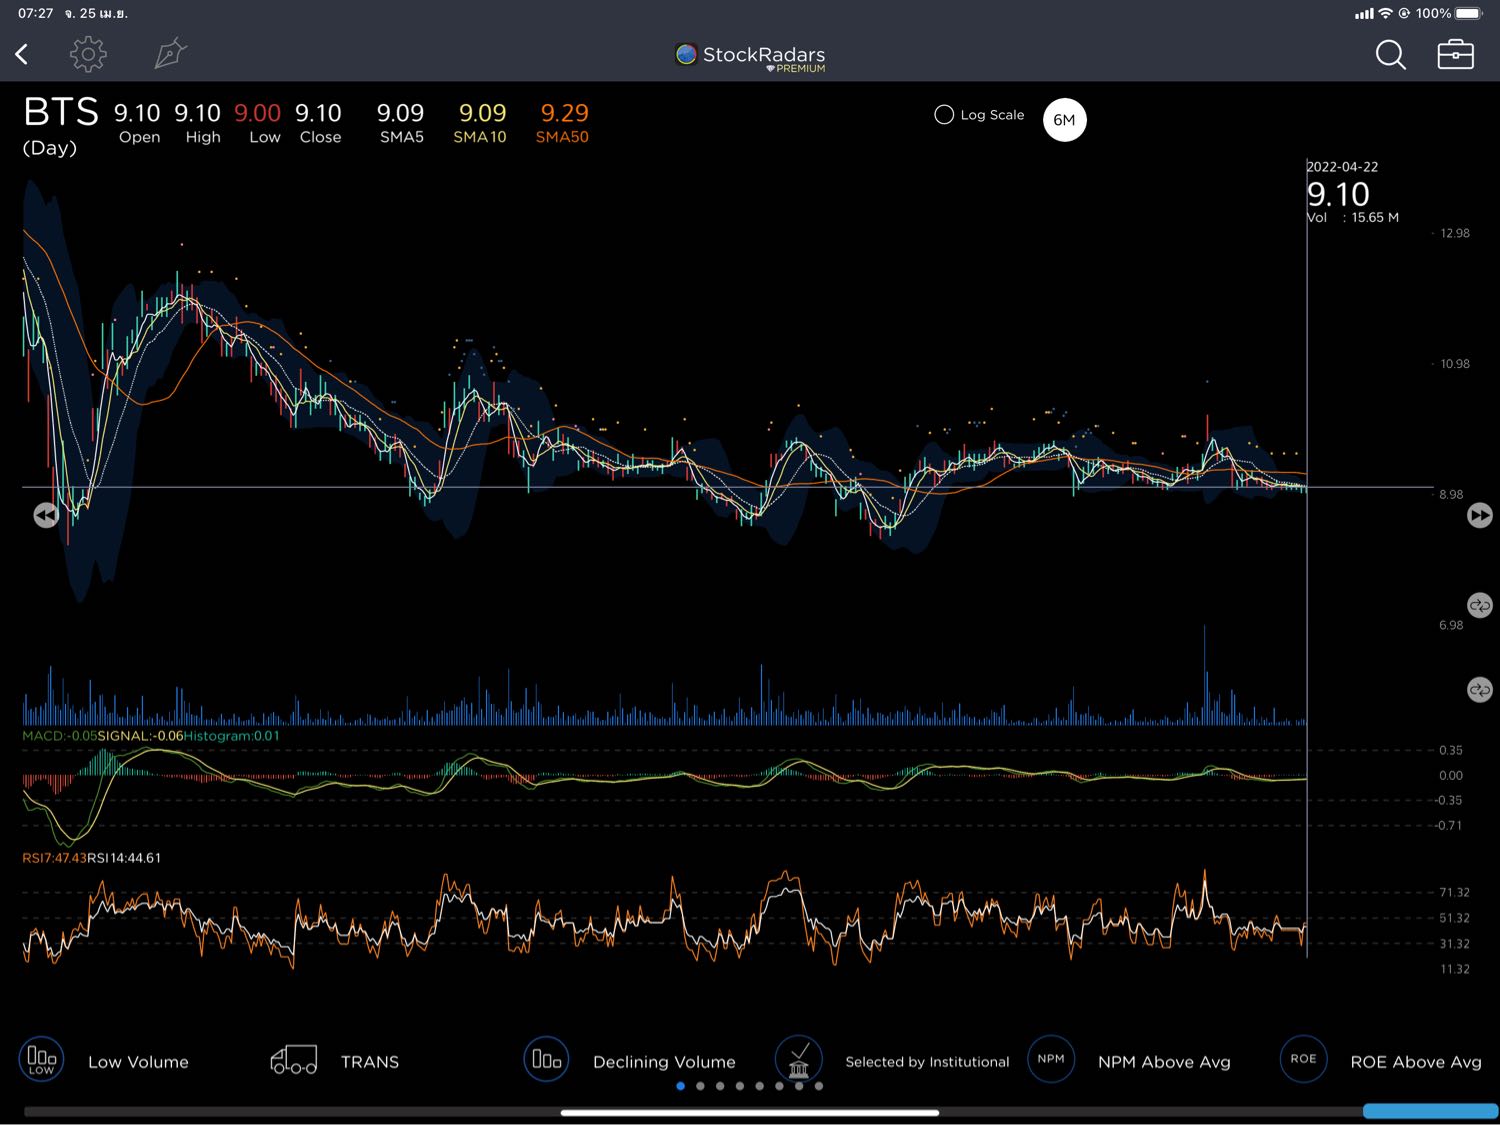This screenshot has width=1500, height=1125.
Task: Click the bottom horizontal scrollbar thumb
Action: click(x=750, y=1112)
